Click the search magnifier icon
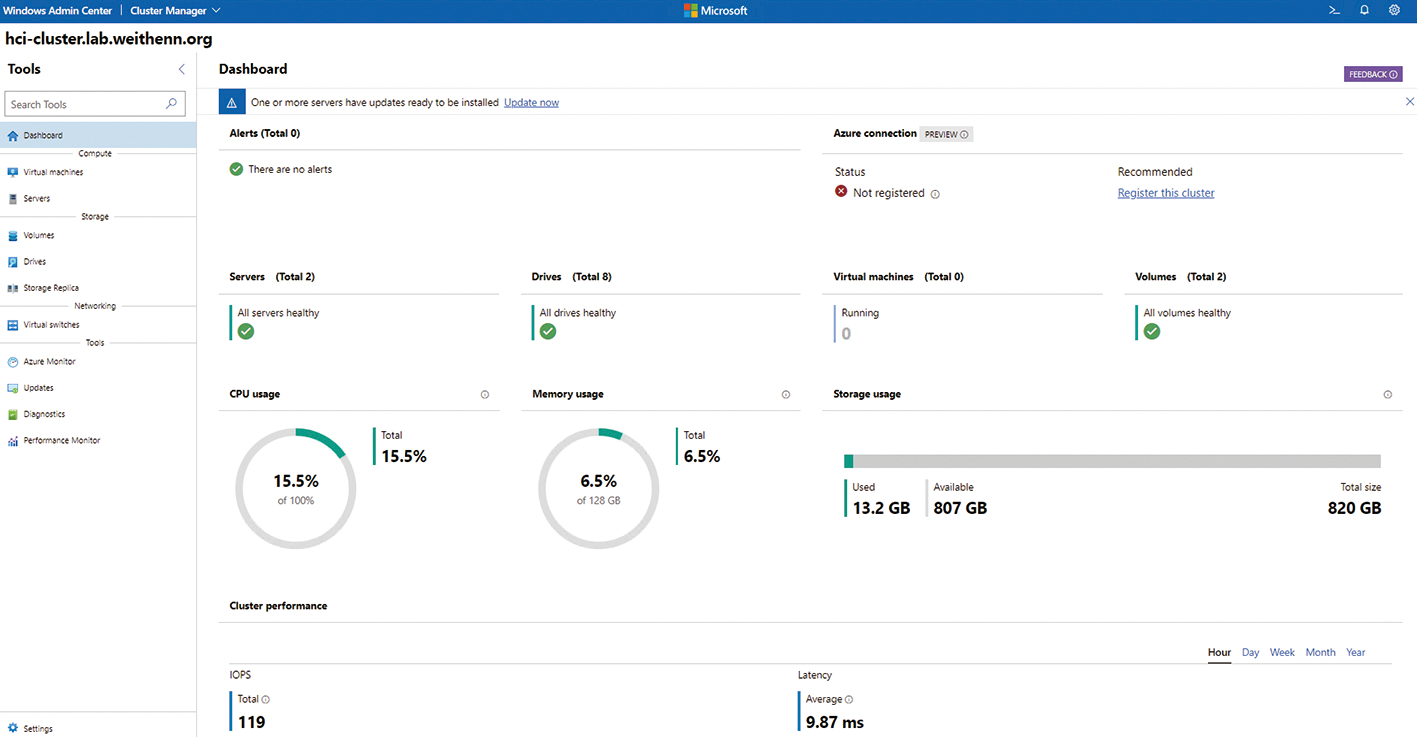1417x737 pixels. coord(171,103)
